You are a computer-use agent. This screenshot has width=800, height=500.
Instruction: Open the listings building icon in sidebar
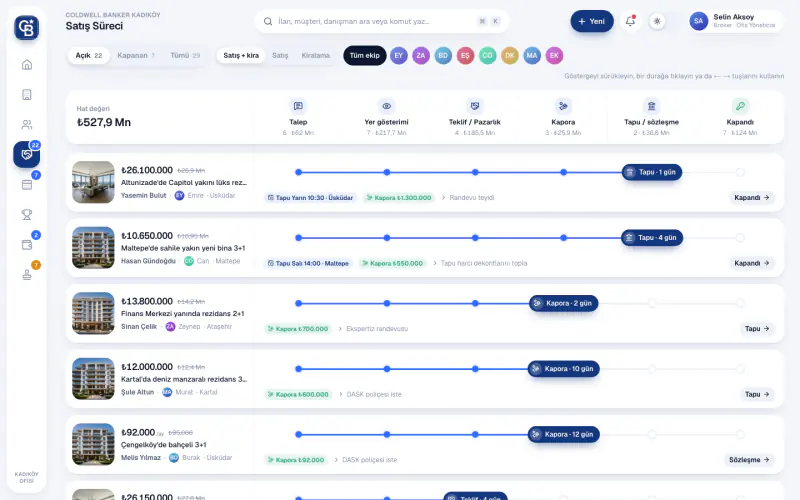27,94
